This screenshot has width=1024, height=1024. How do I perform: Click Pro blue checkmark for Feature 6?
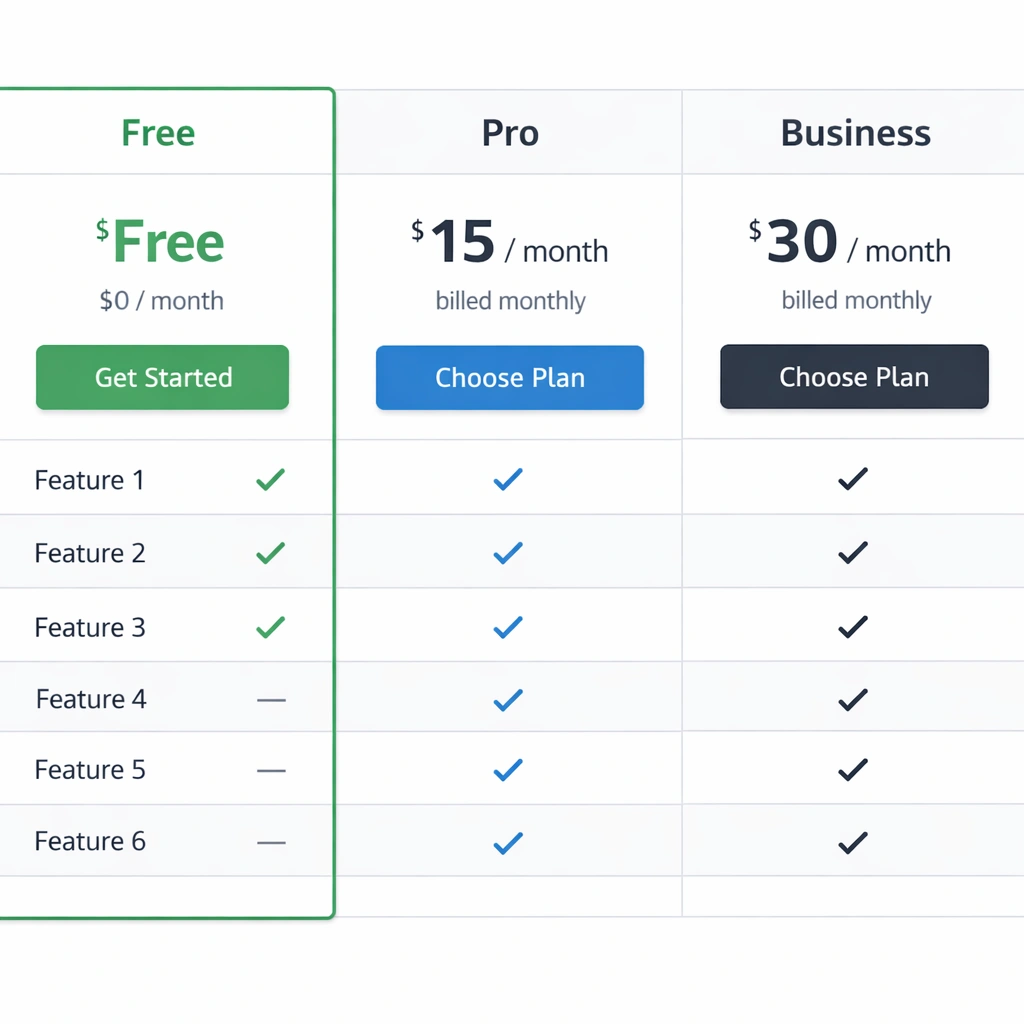508,843
